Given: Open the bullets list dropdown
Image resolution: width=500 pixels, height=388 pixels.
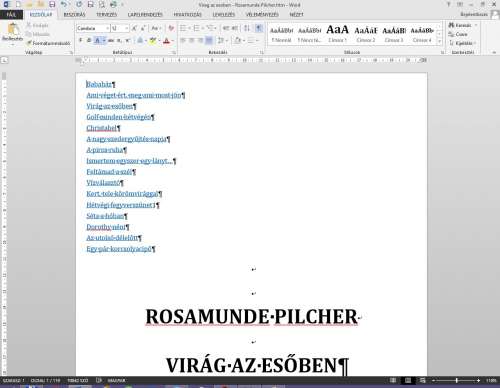Looking at the screenshot, I should 189,28.
